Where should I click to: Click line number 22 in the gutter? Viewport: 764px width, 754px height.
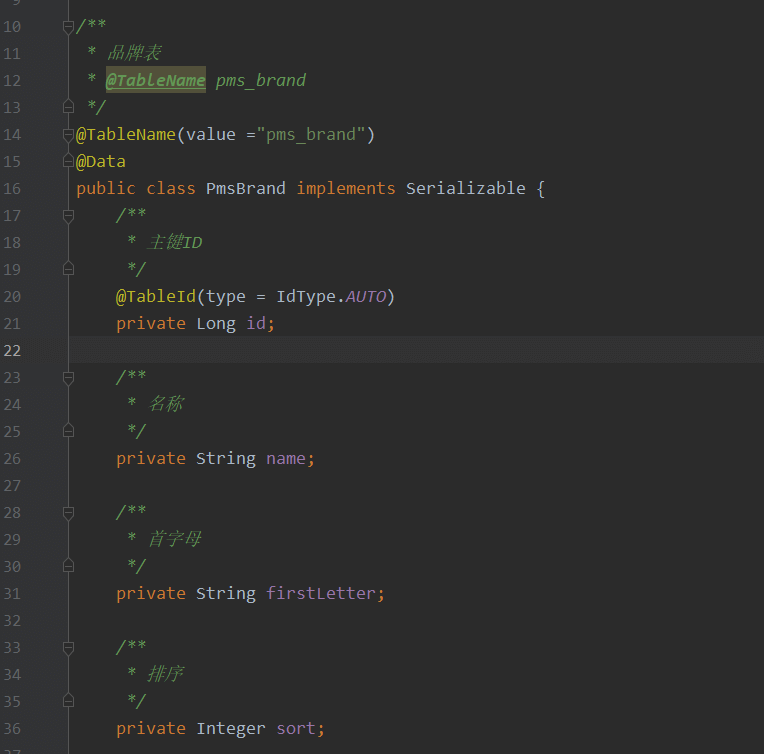(x=12, y=350)
